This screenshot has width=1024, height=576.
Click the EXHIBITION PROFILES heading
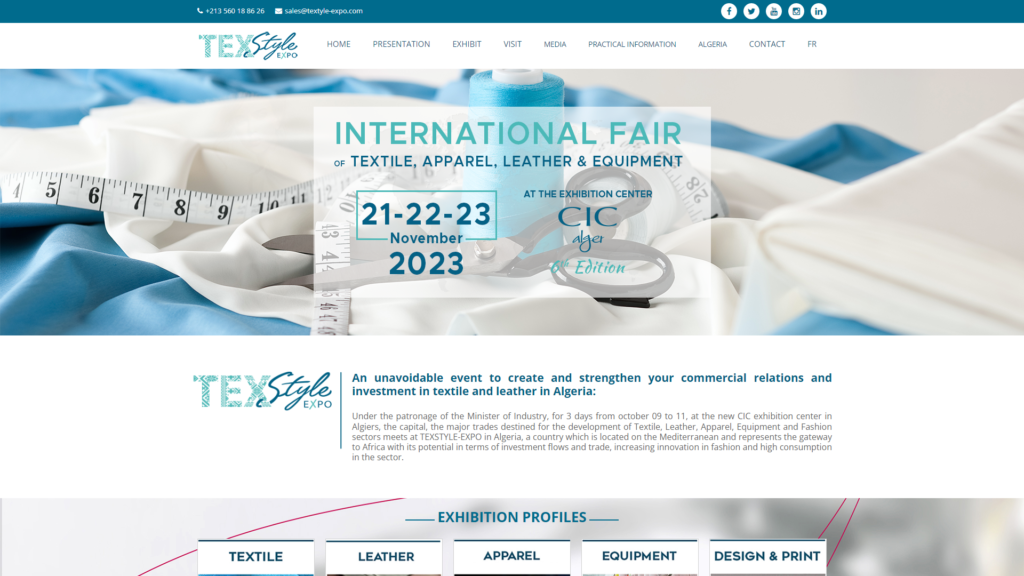click(512, 517)
